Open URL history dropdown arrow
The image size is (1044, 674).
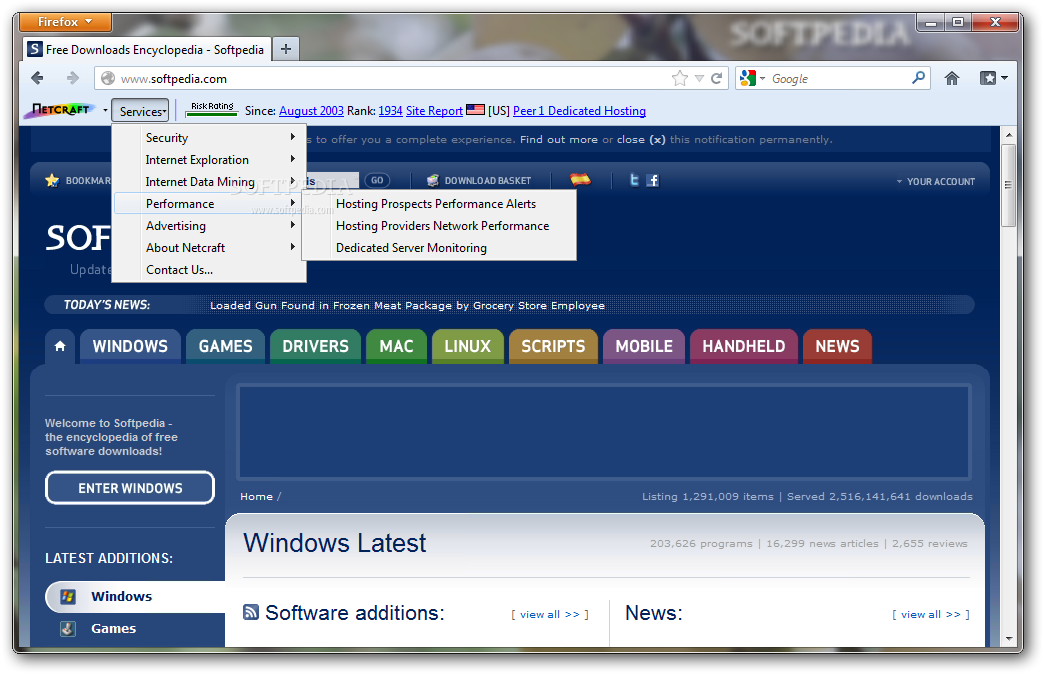[699, 79]
